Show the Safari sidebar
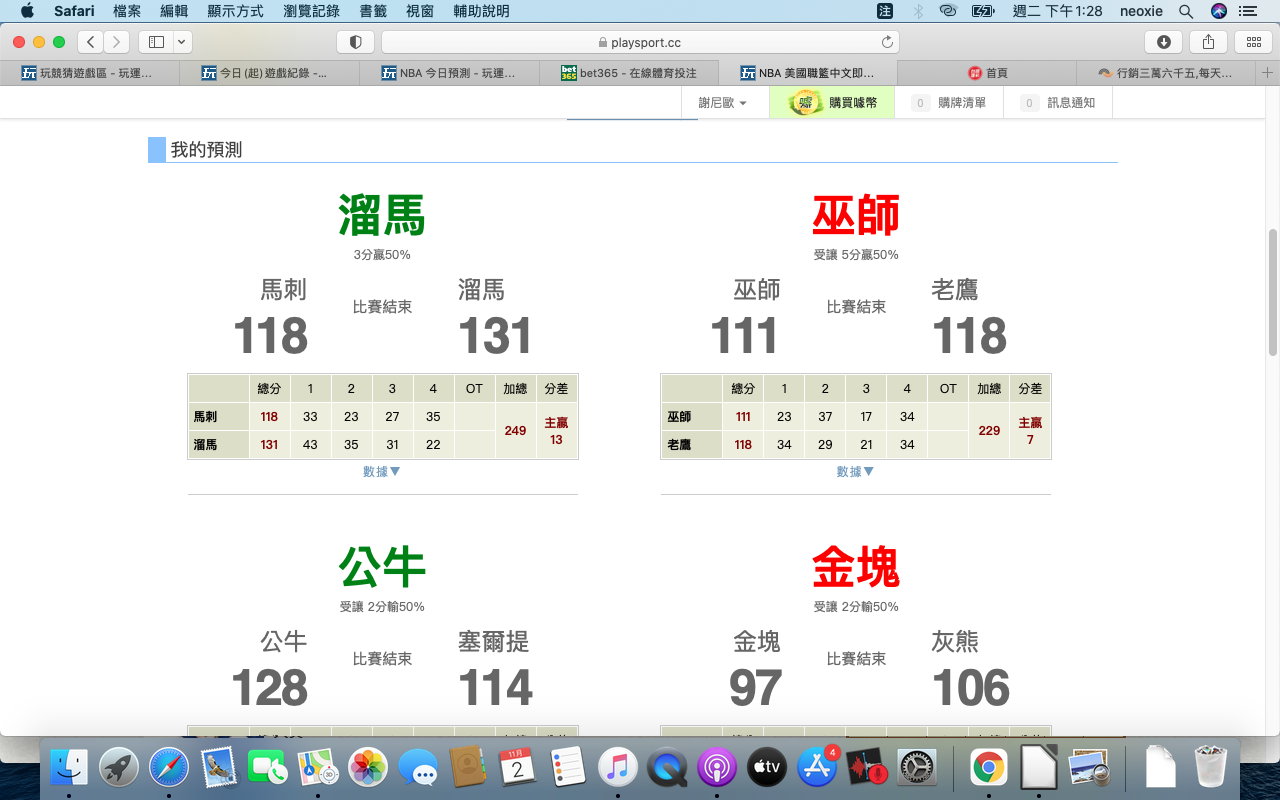The image size is (1280, 800). coord(156,42)
